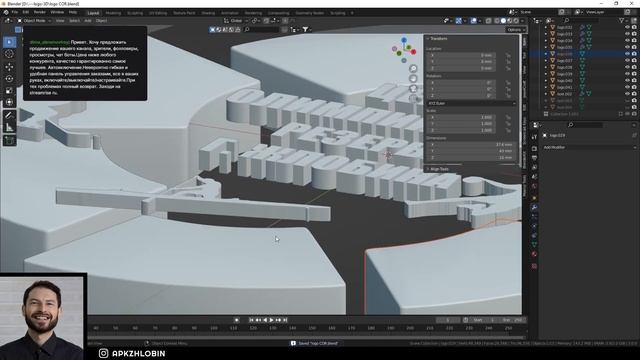Toggle viewport overlays display
Image resolution: width=640 pixels, height=360 pixels.
coord(473,20)
